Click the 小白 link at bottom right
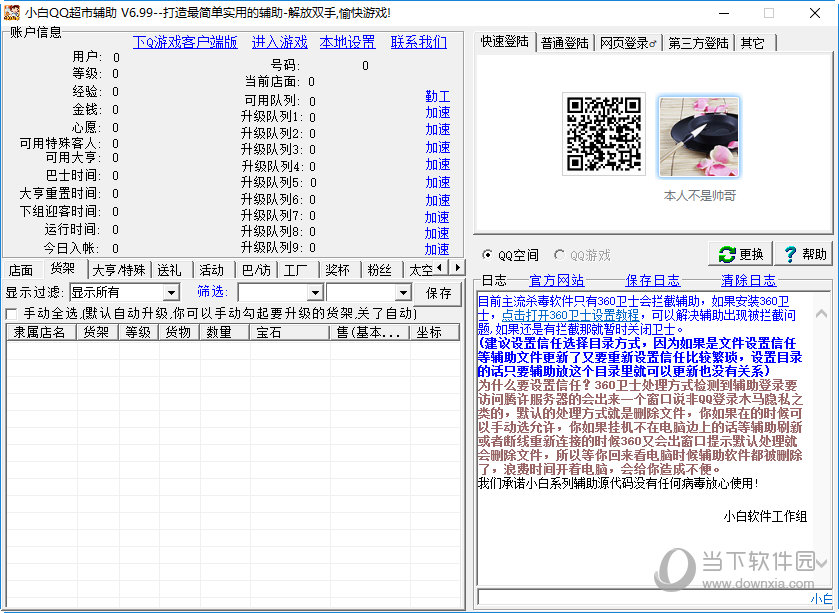This screenshot has height=613, width=839. 821,599
